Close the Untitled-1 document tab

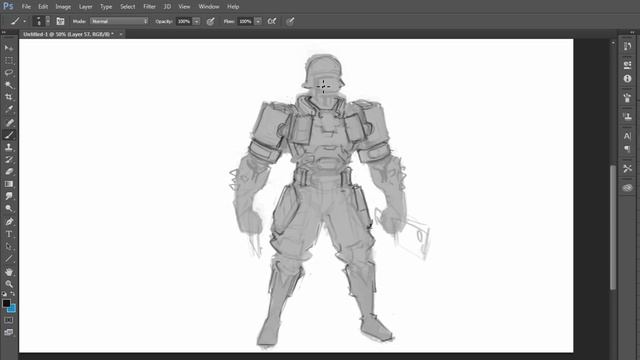click(x=121, y=34)
